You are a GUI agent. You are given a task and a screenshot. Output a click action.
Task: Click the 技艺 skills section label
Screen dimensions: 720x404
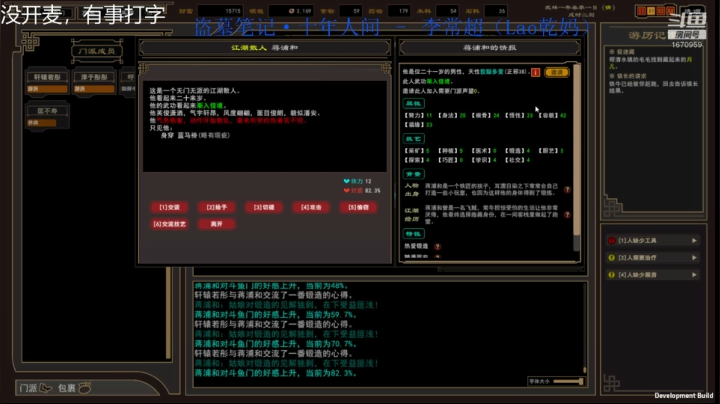pyautogui.click(x=414, y=139)
